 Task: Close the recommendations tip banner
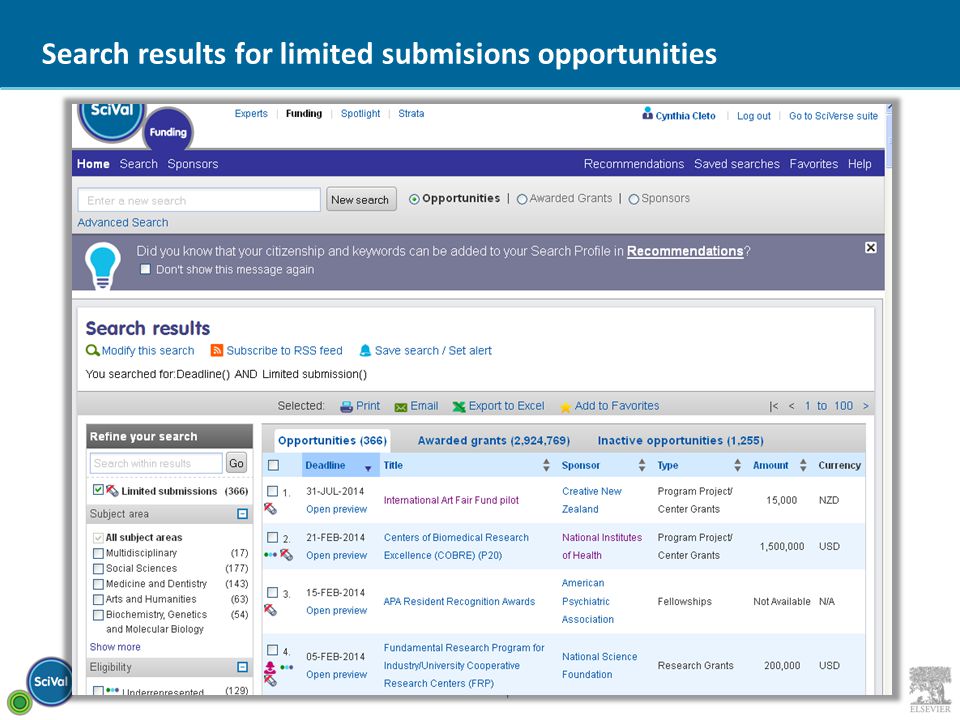(x=871, y=247)
